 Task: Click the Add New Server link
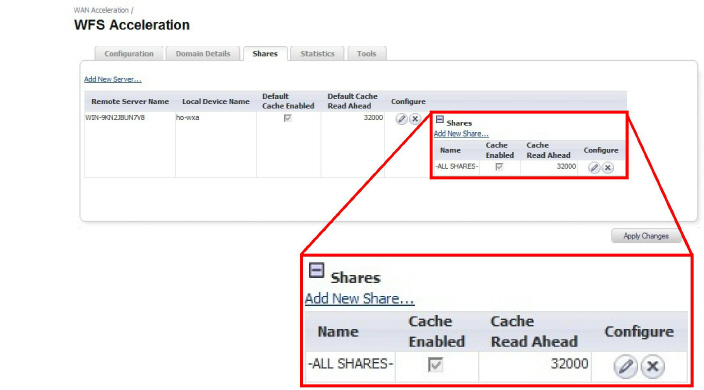click(x=113, y=79)
